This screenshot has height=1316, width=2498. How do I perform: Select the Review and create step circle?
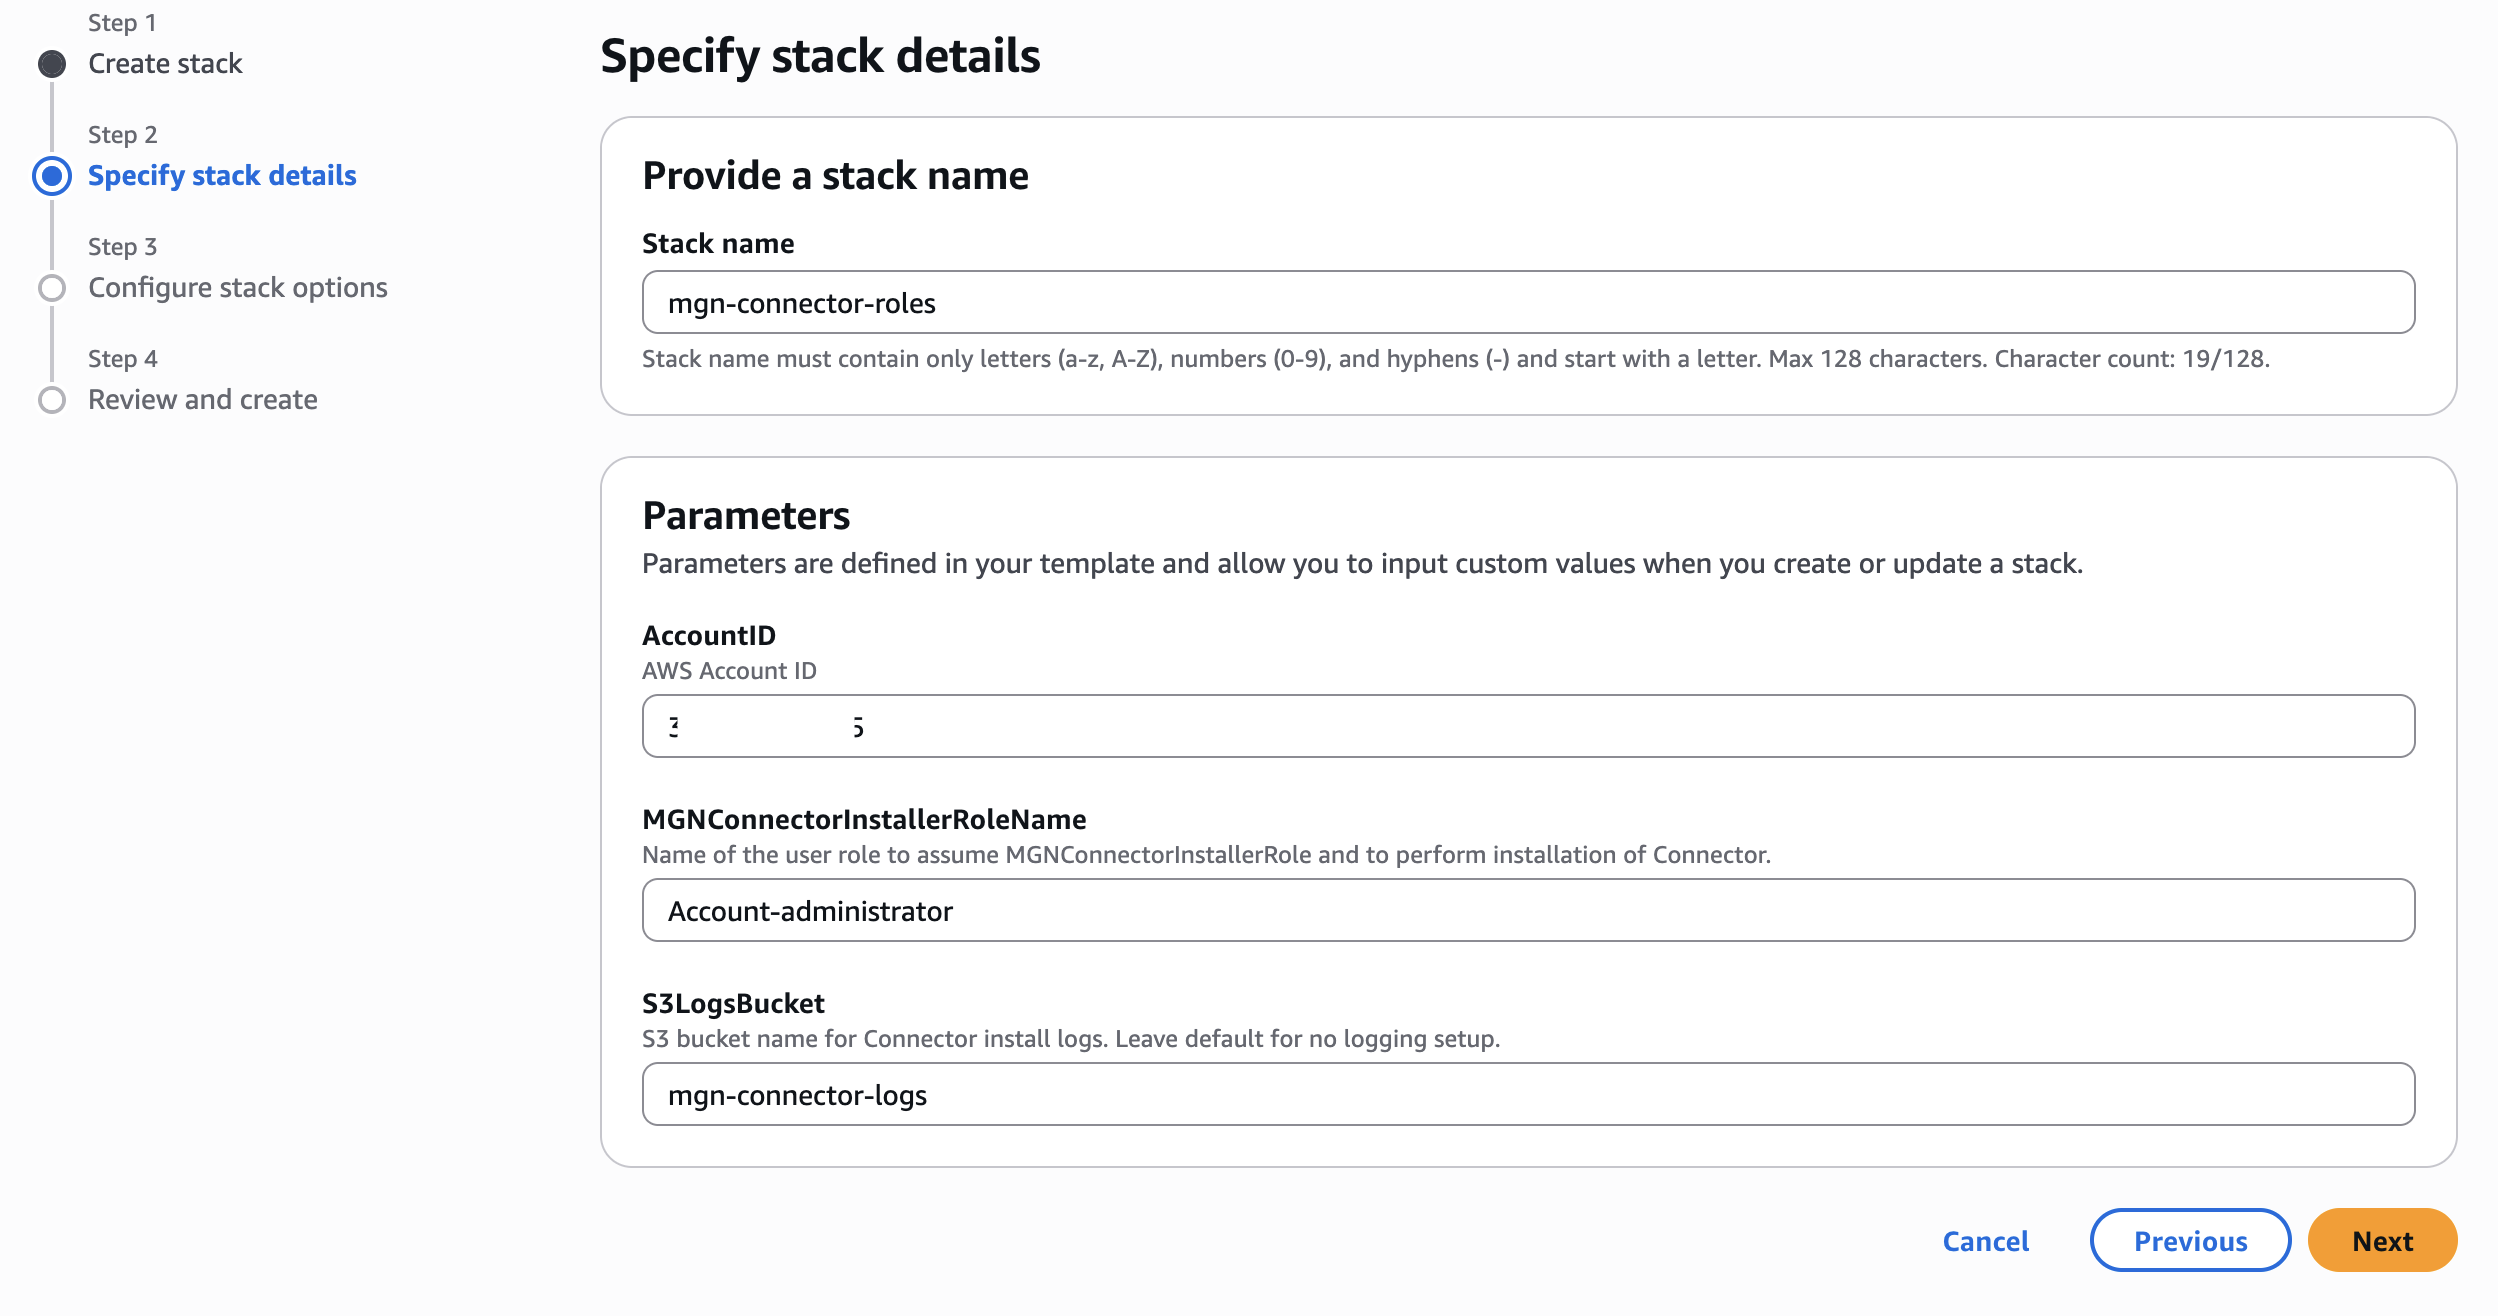(51, 399)
